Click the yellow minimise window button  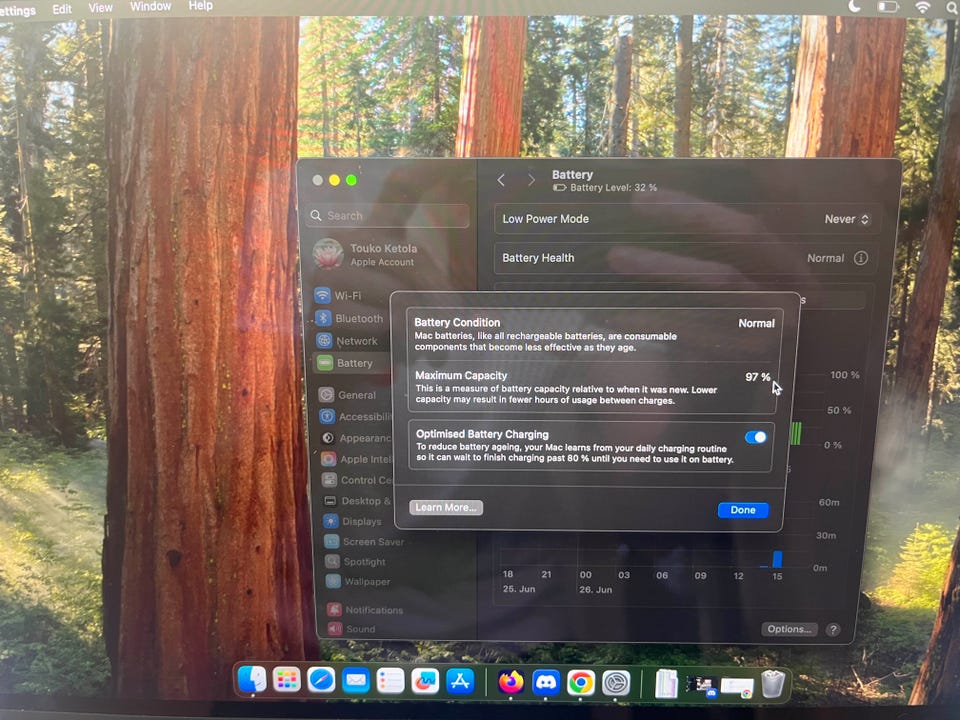click(334, 180)
